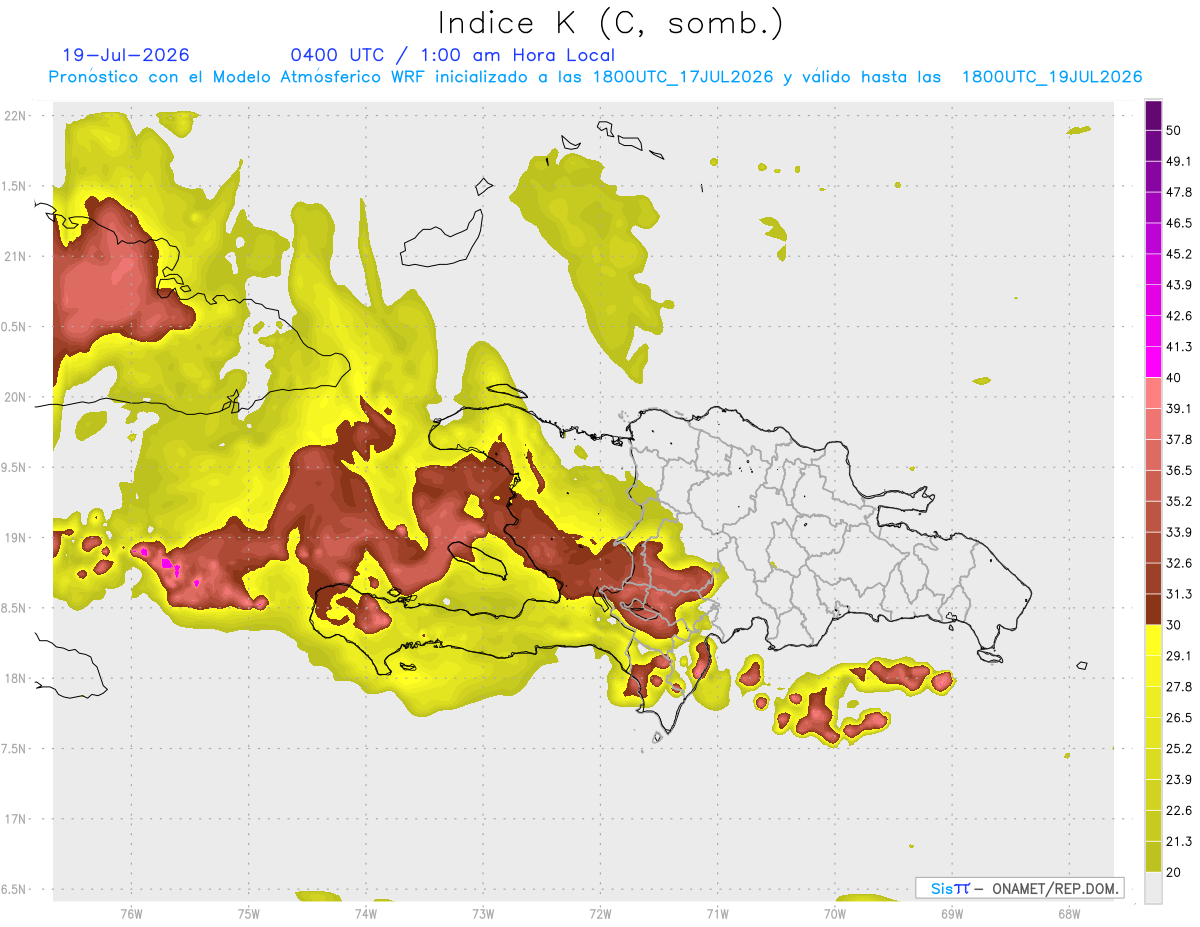This screenshot has height=927, width=1200.
Task: Click the '18N' latitude axis label
Action: point(15,678)
